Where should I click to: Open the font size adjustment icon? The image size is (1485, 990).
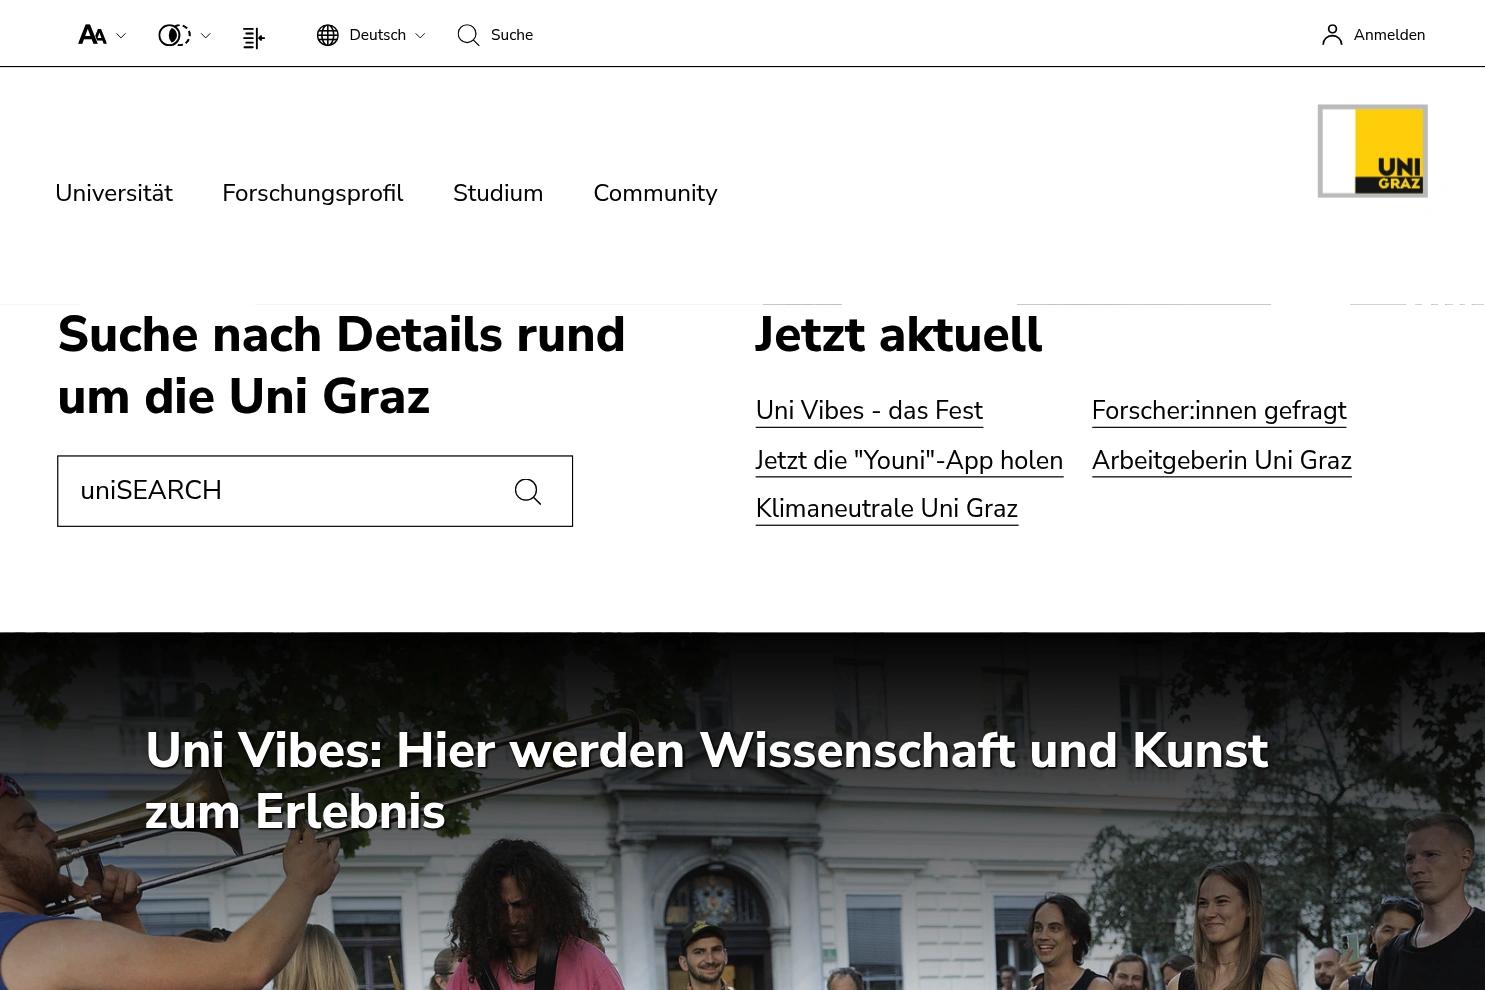click(x=92, y=35)
